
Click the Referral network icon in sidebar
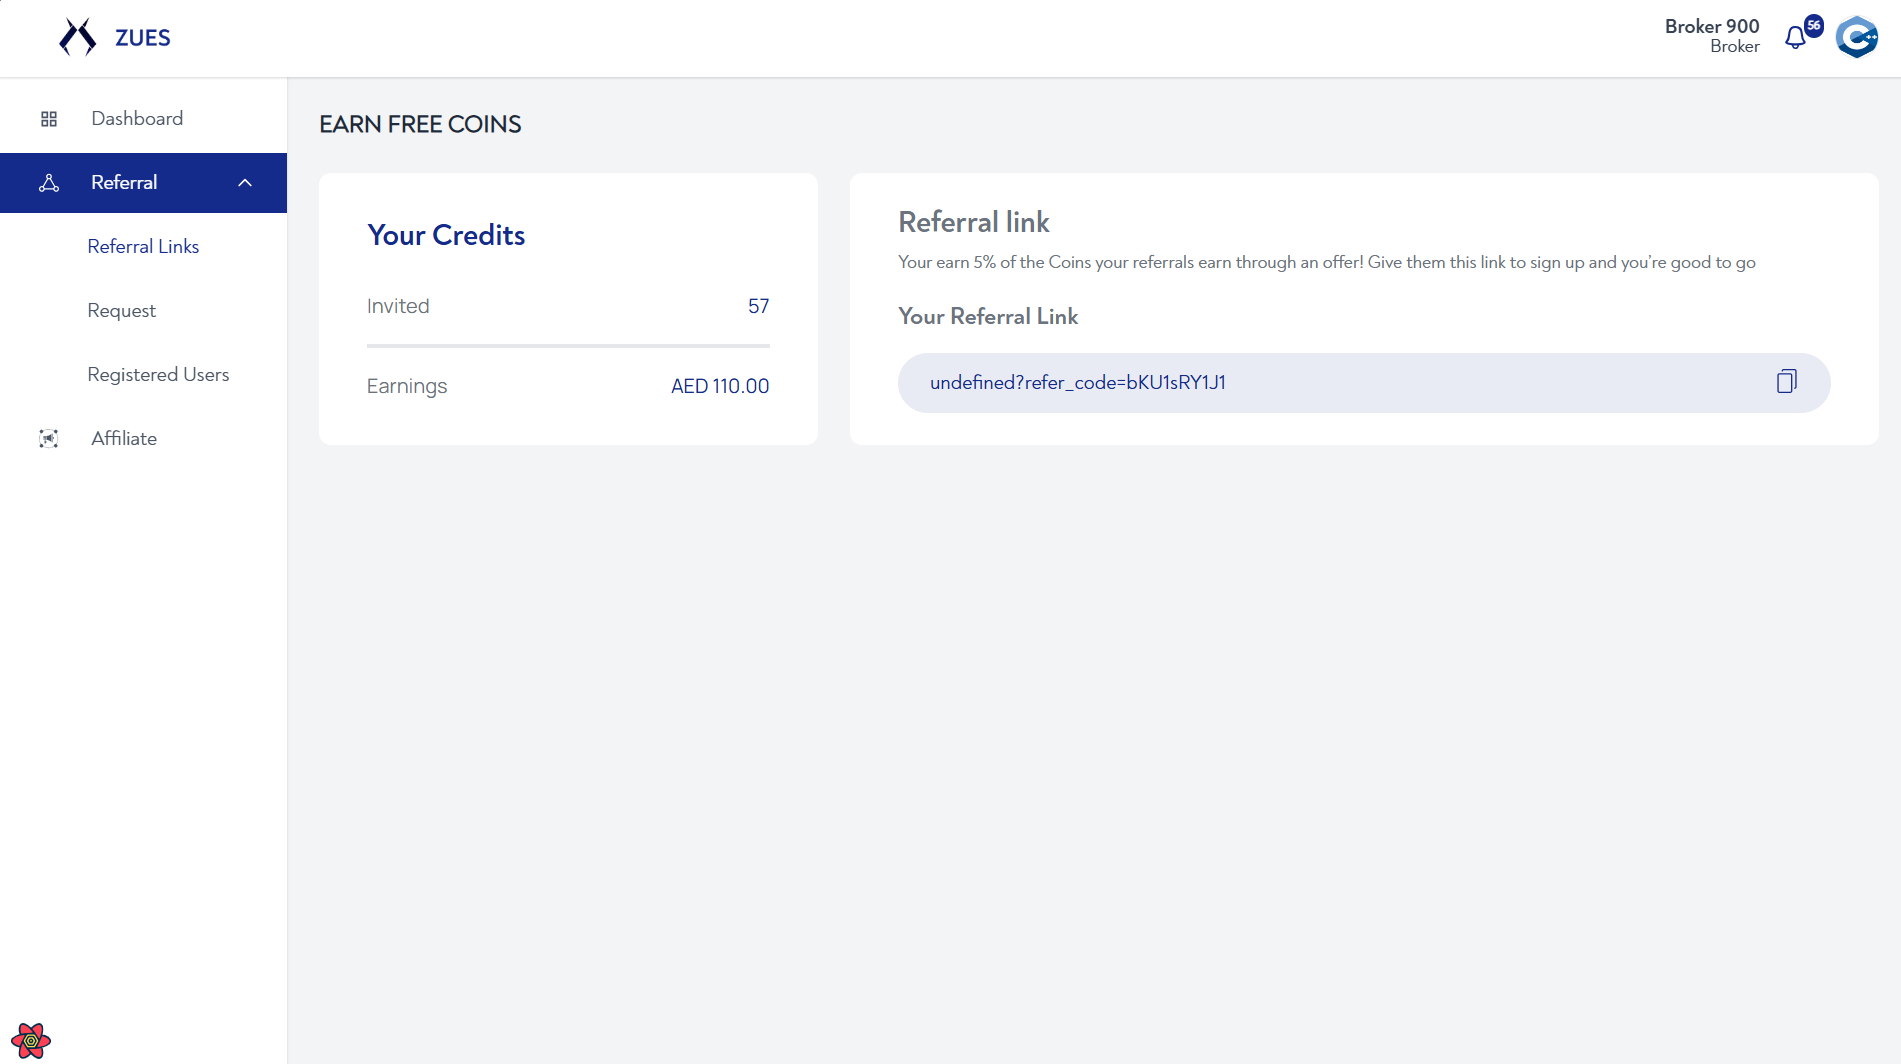(49, 183)
